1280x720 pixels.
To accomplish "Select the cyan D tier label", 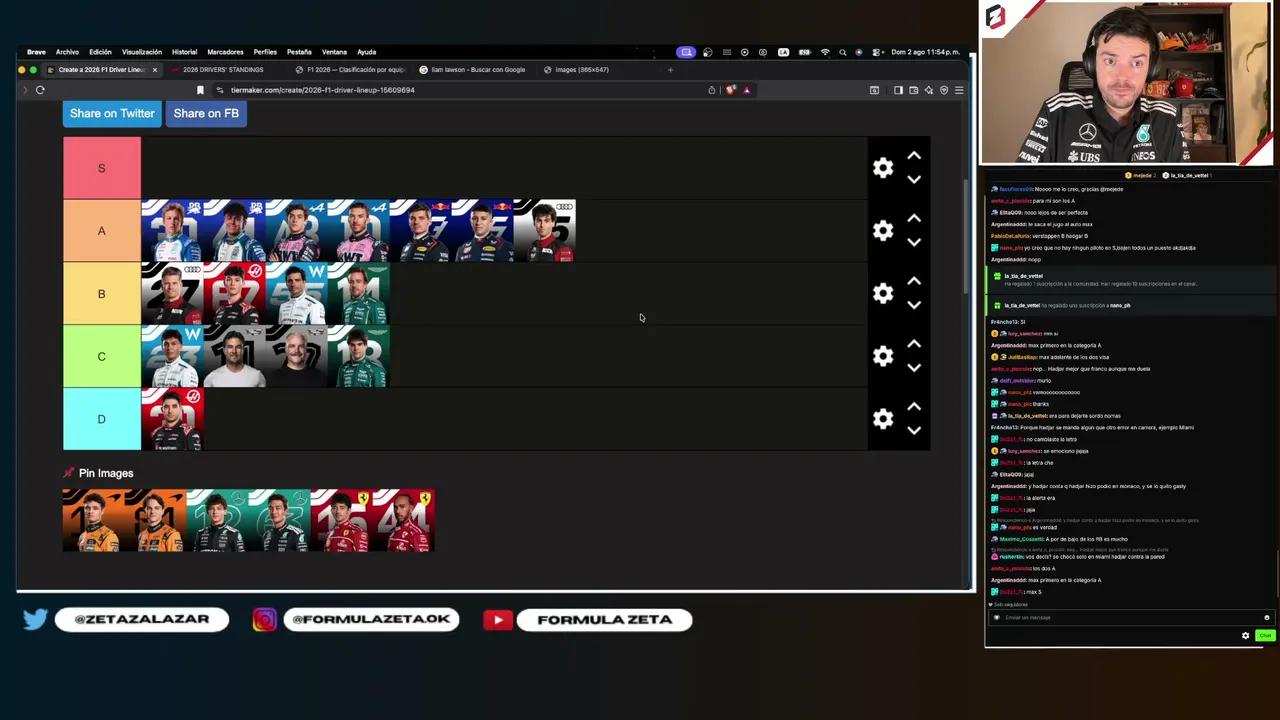I will pos(101,419).
